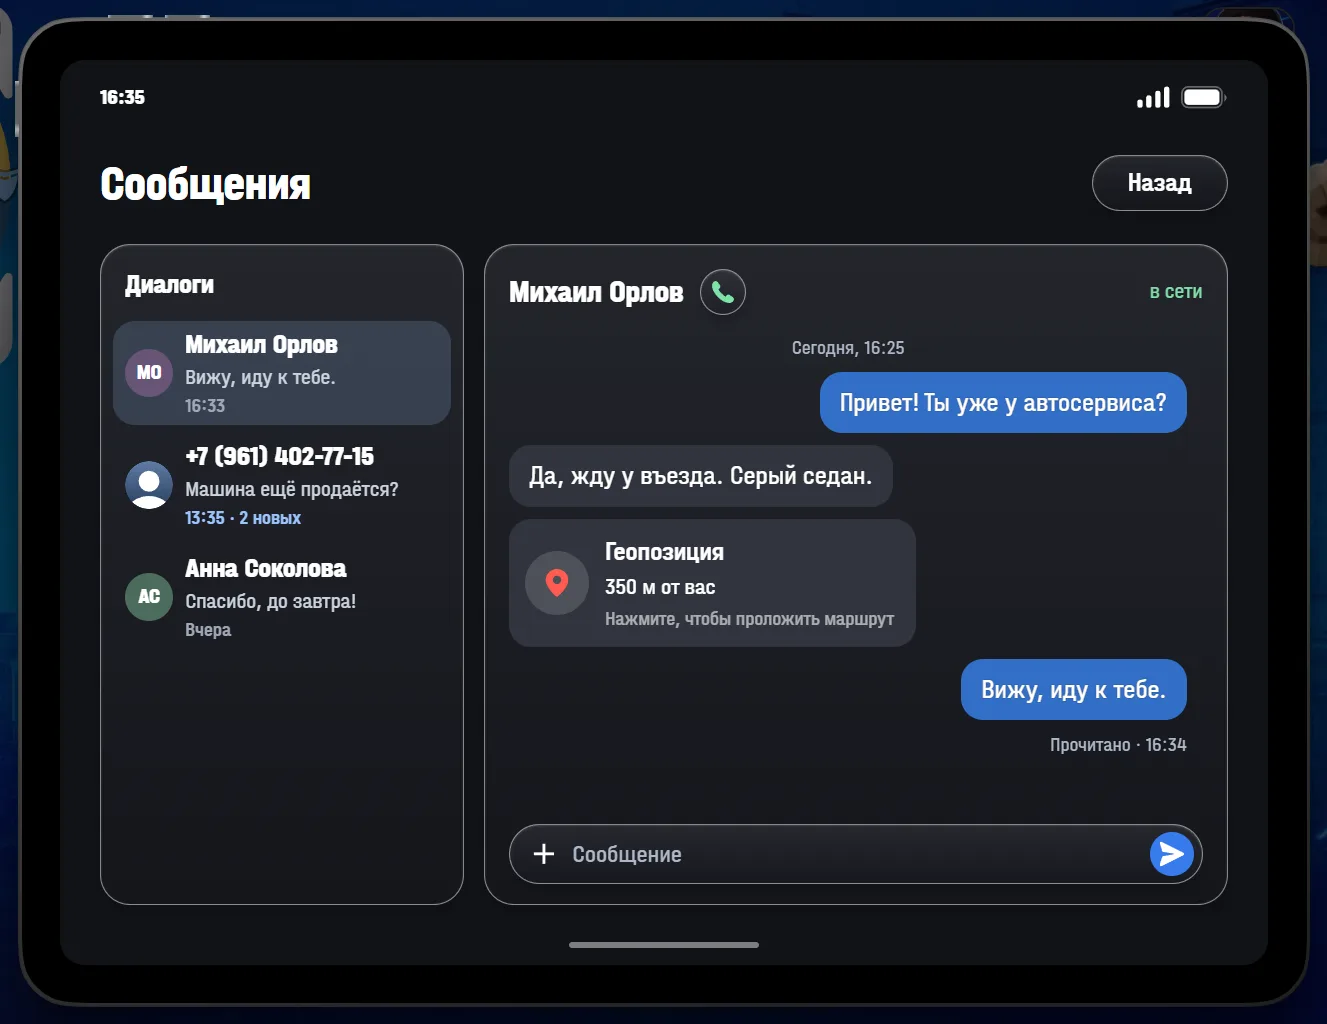Tap the 16:33 timestamp in dialog list
Screen dimensions: 1327x1024
click(205, 406)
